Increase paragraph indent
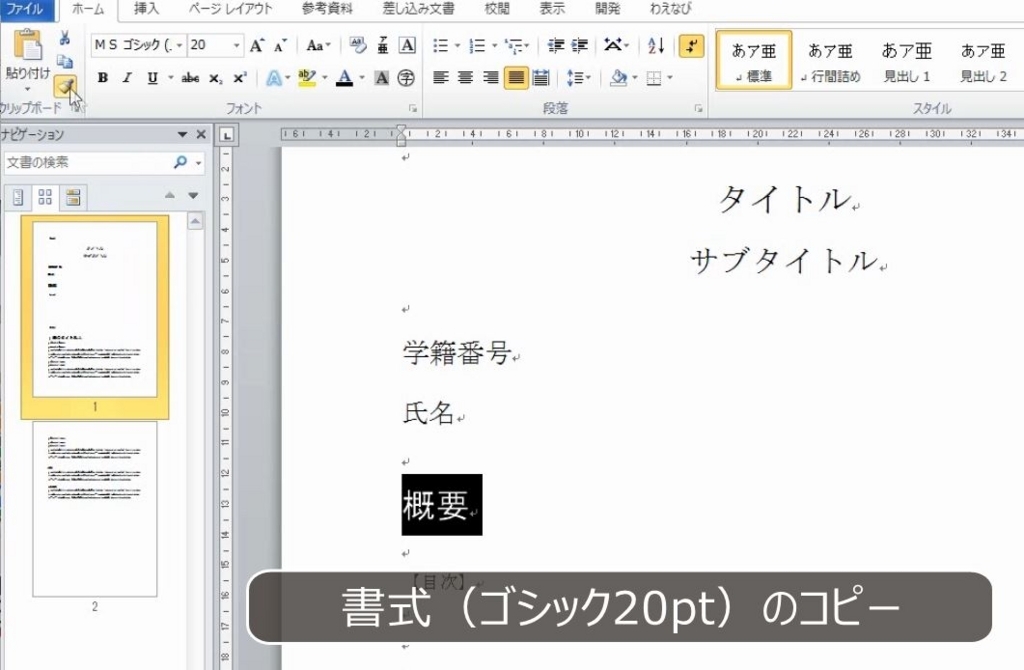This screenshot has width=1024, height=670. [579, 46]
